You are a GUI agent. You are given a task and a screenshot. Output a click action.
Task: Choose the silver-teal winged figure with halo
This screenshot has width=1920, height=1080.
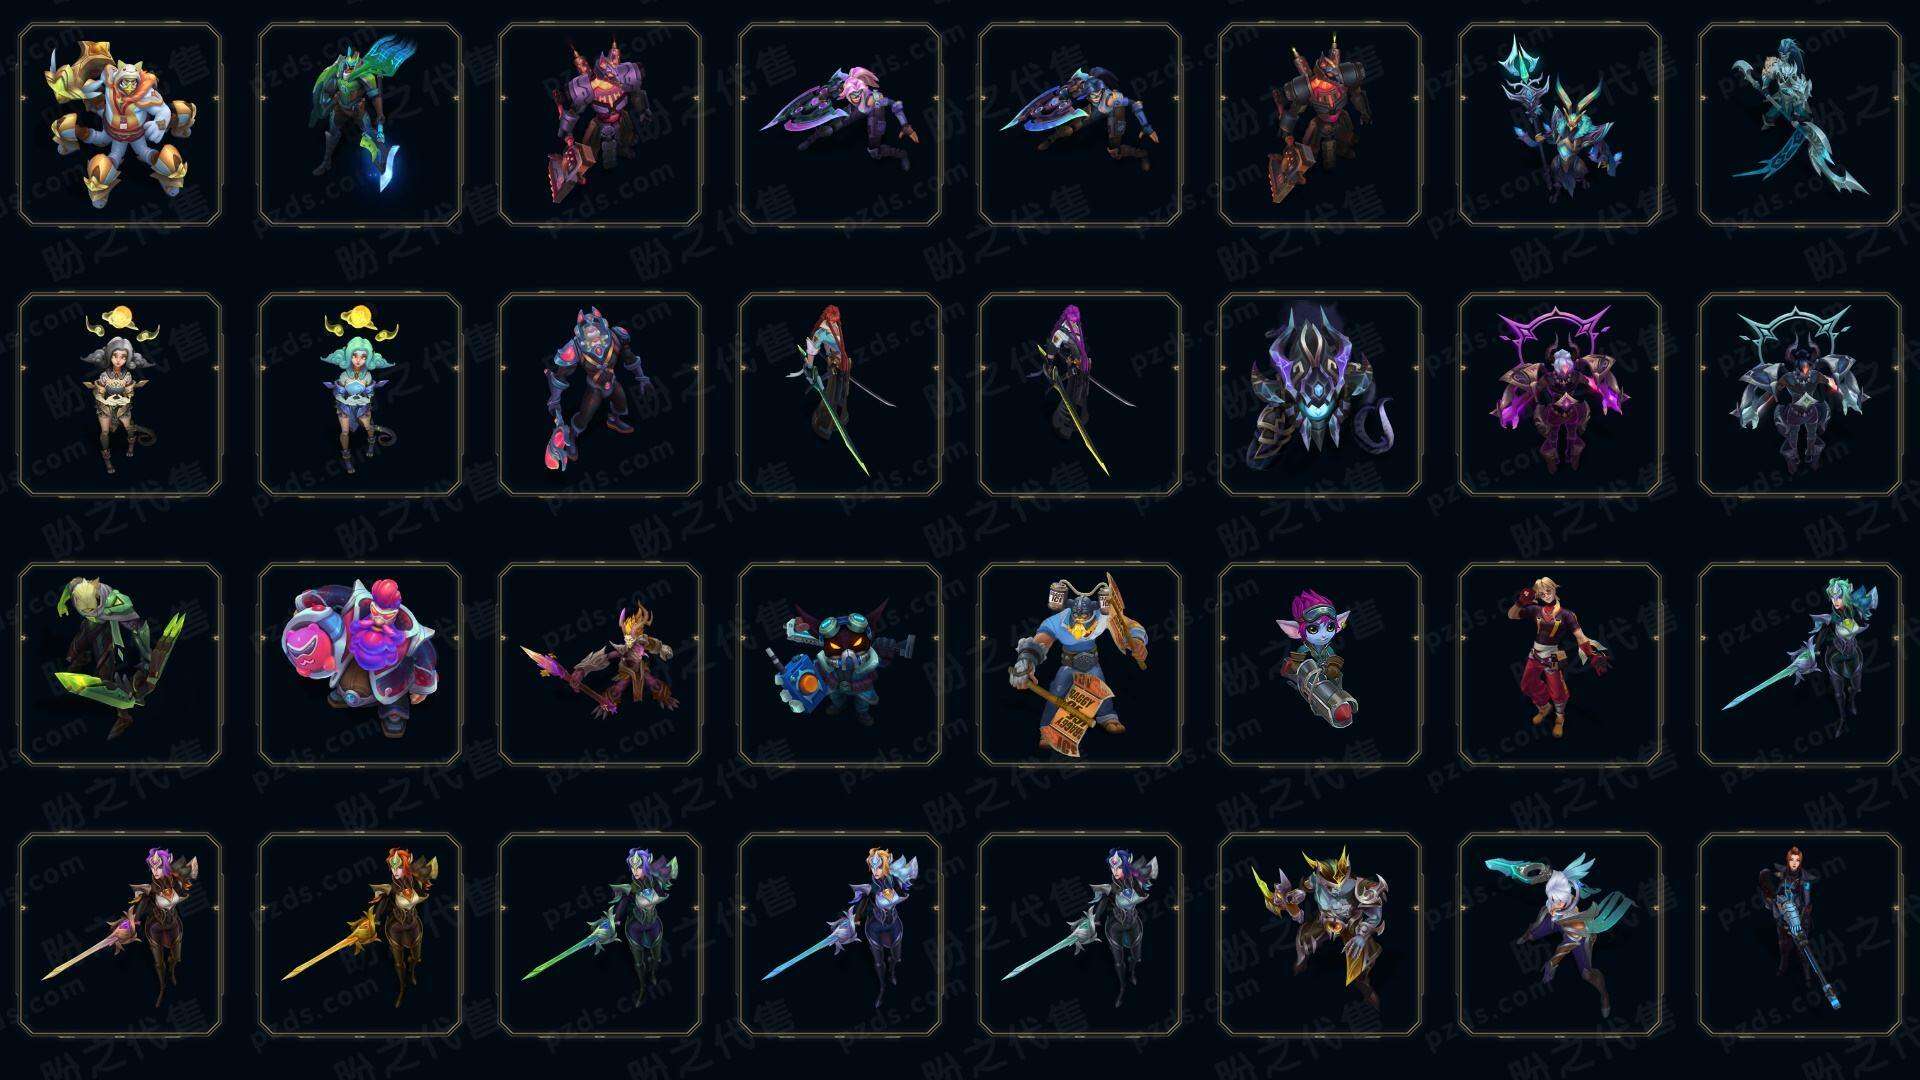point(1800,394)
